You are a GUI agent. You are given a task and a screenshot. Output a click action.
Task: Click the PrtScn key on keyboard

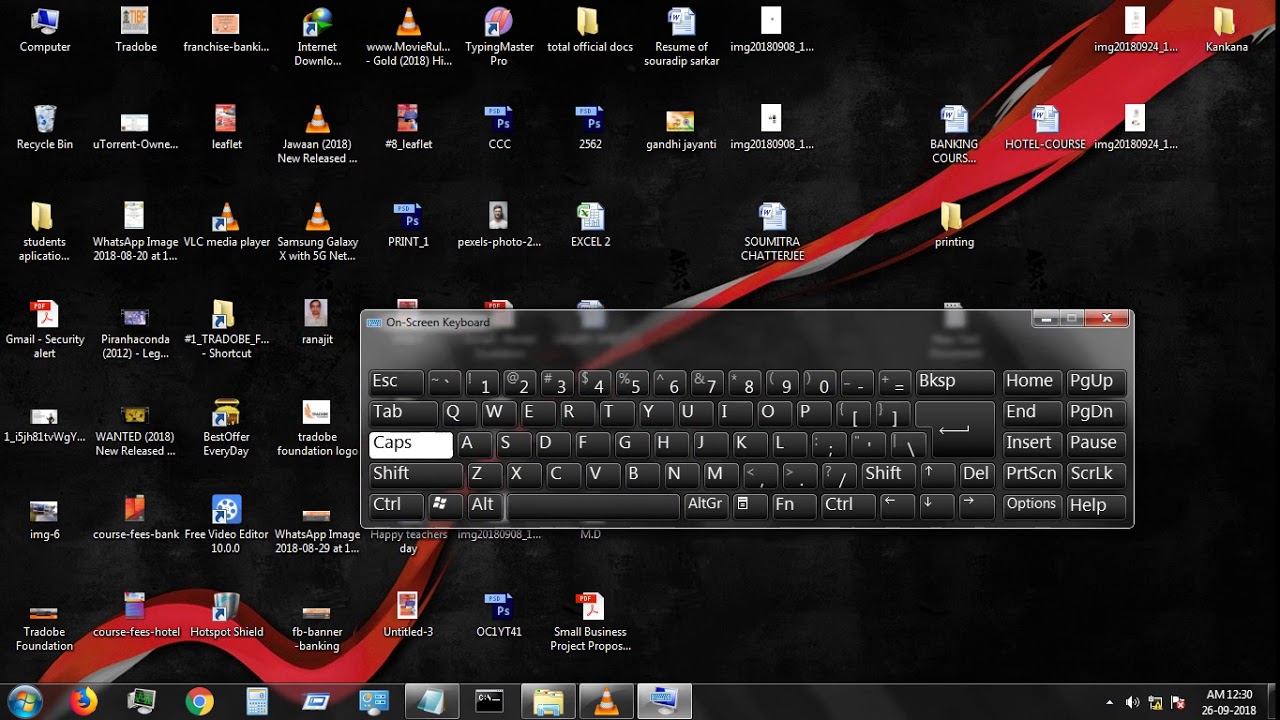[x=1031, y=475]
